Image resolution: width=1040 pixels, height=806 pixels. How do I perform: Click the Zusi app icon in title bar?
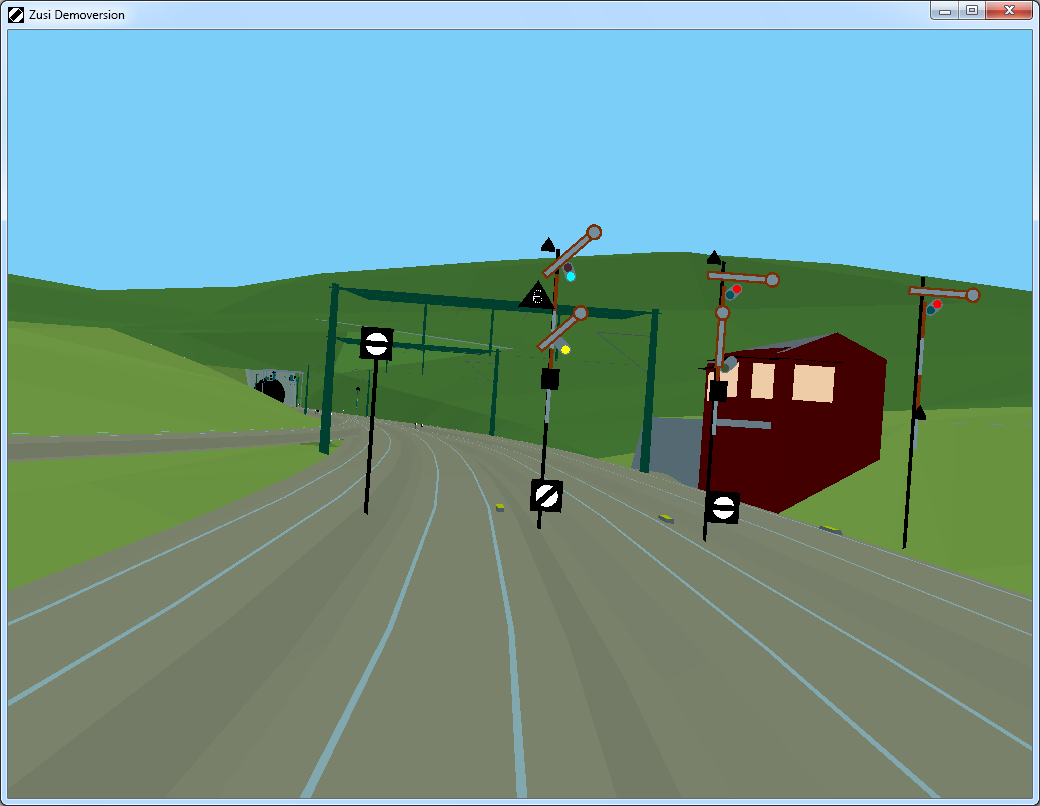coord(16,14)
